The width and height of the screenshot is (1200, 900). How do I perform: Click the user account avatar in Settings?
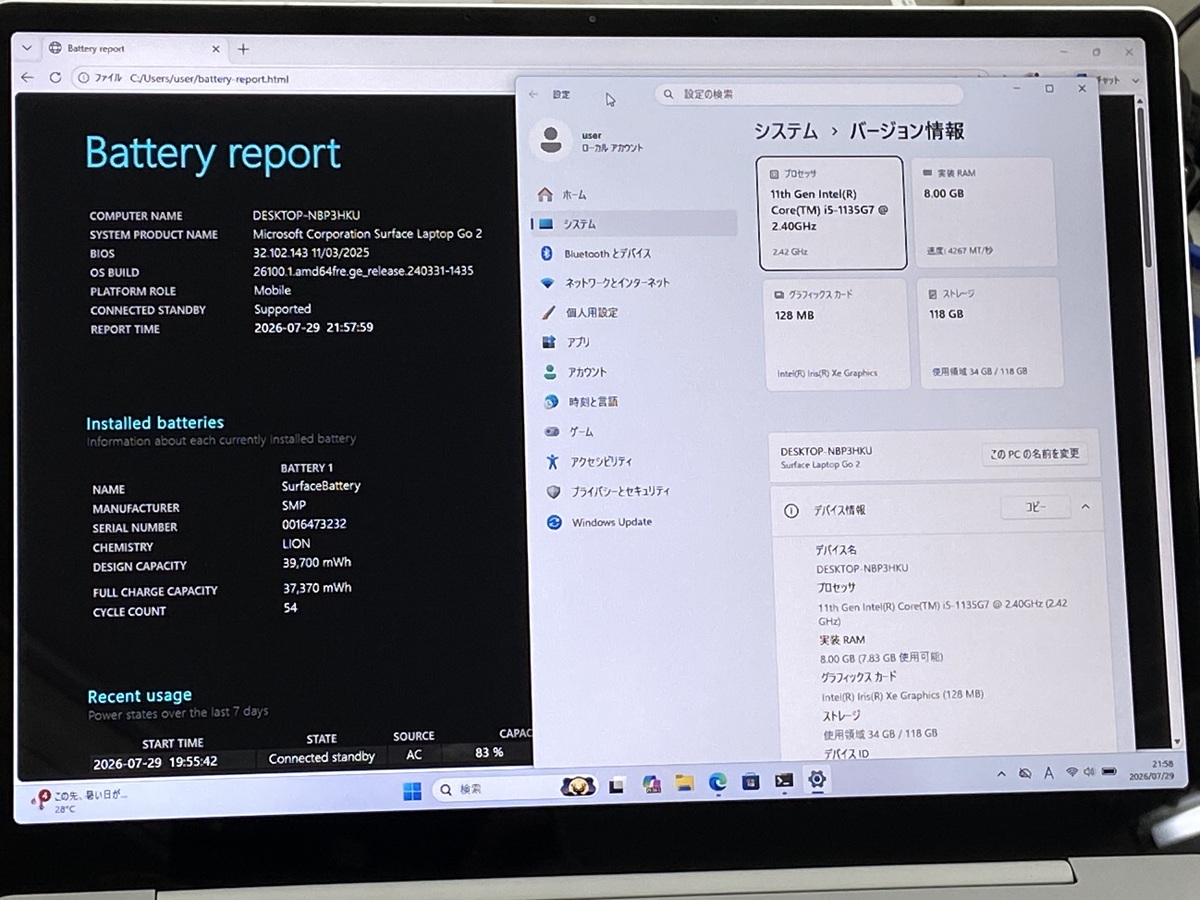pyautogui.click(x=550, y=140)
